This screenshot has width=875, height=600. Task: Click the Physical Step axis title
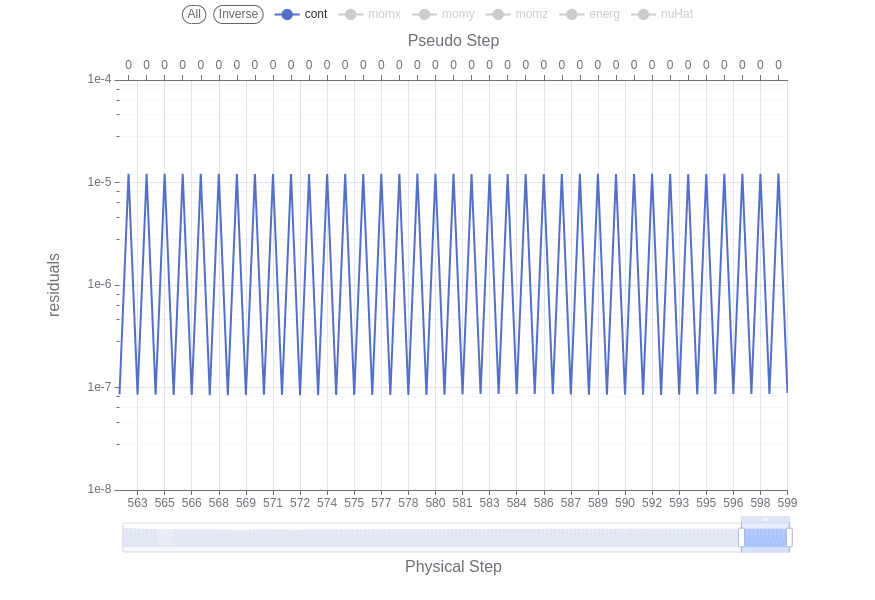[453, 567]
